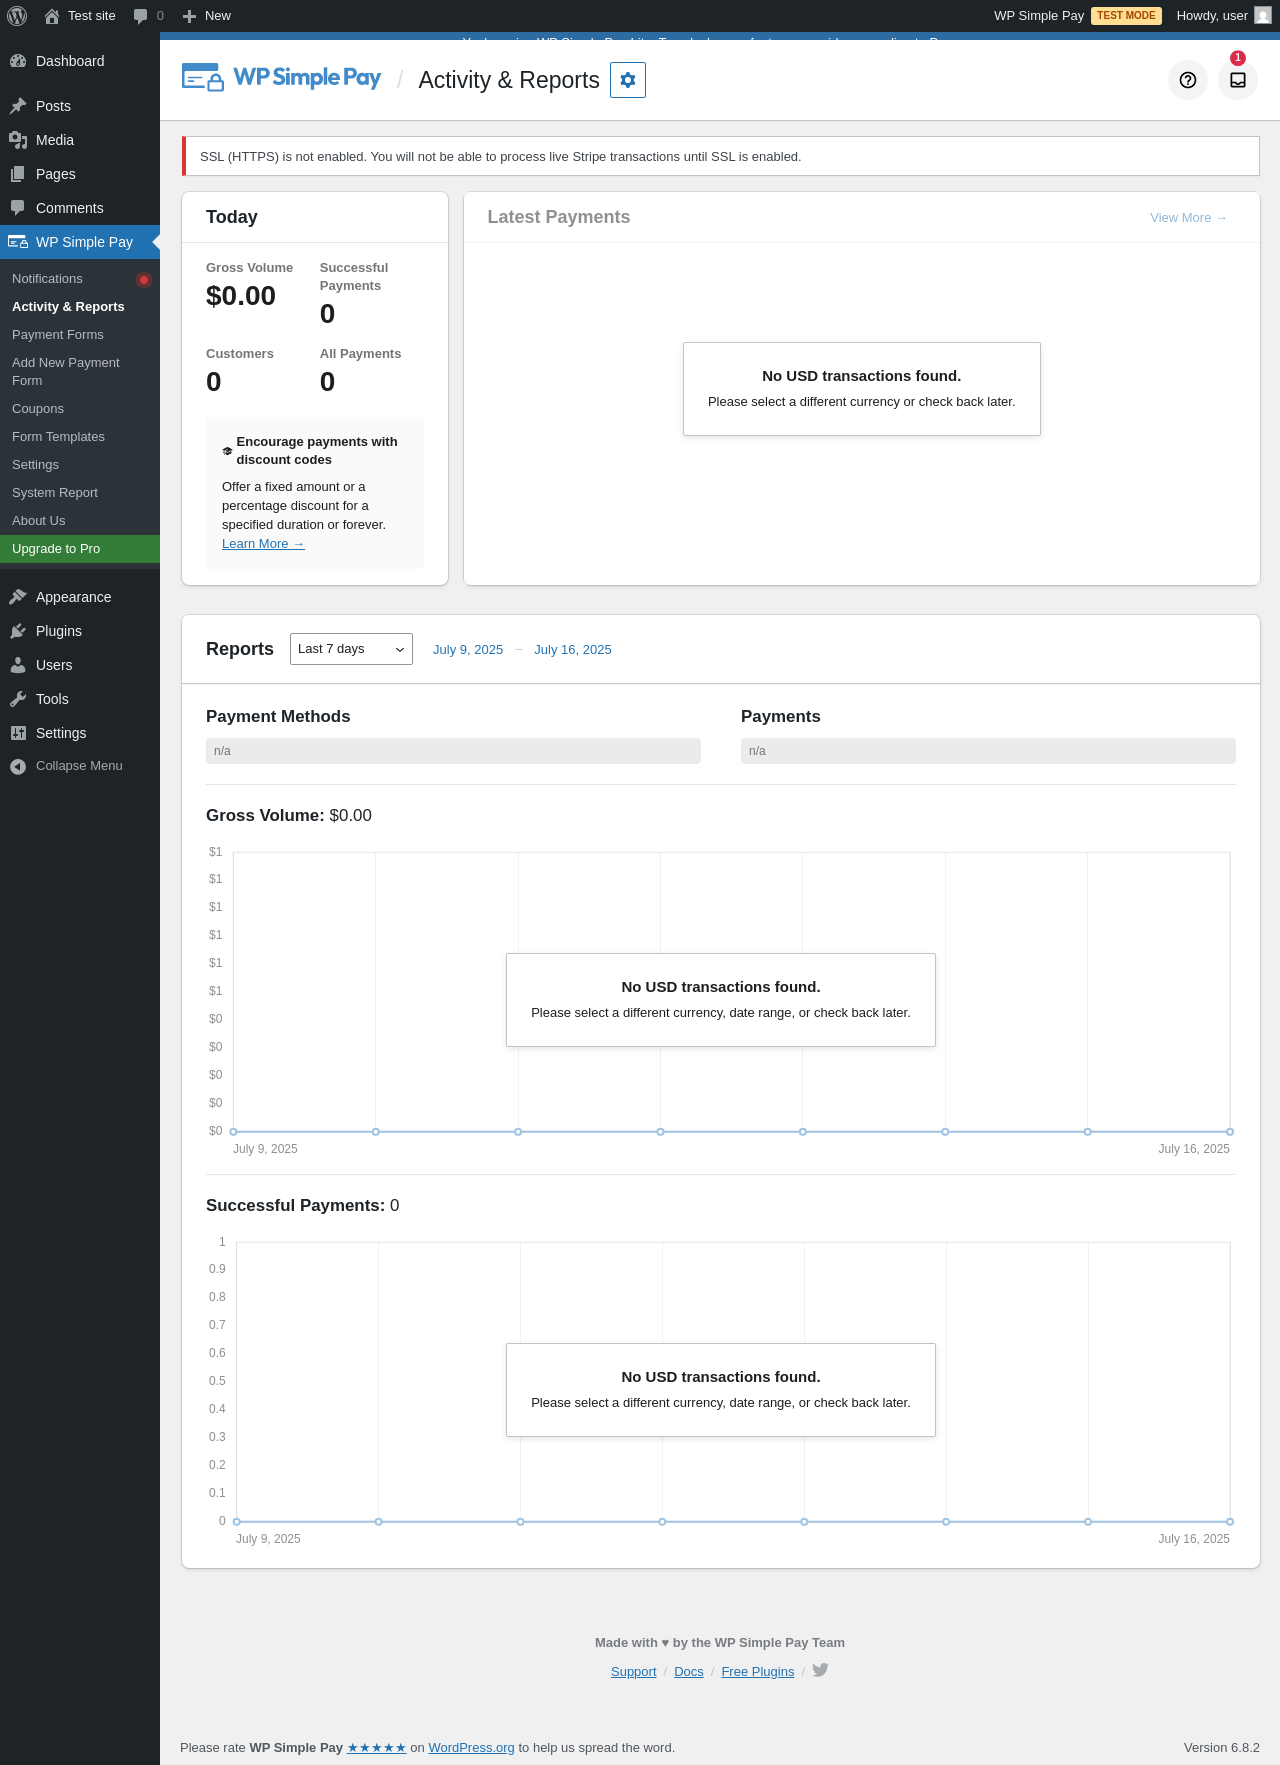Open Test site home link
This screenshot has width=1280, height=1765.
coord(80,16)
